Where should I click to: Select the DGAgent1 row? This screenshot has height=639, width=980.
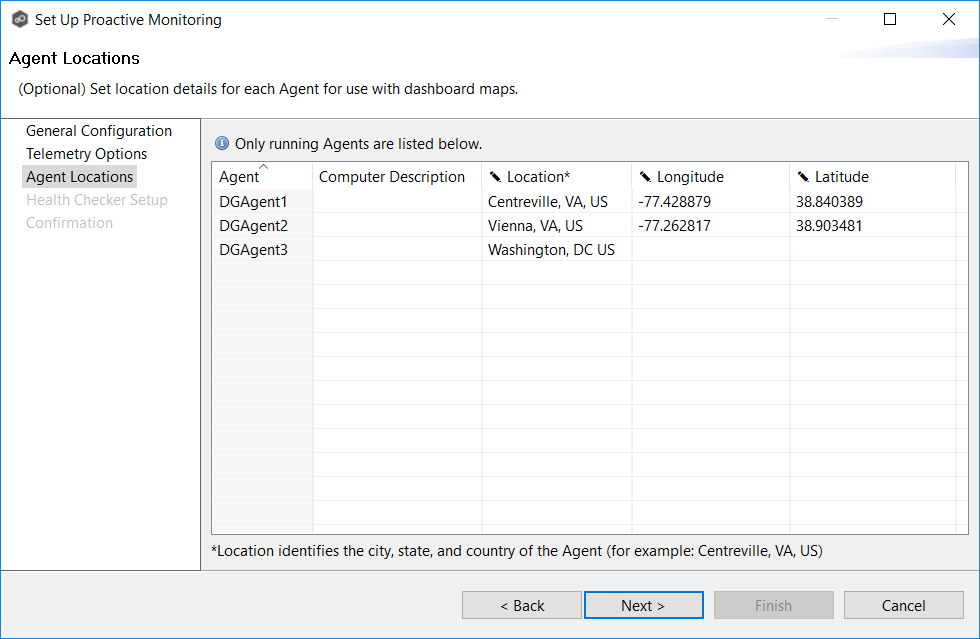tap(253, 202)
